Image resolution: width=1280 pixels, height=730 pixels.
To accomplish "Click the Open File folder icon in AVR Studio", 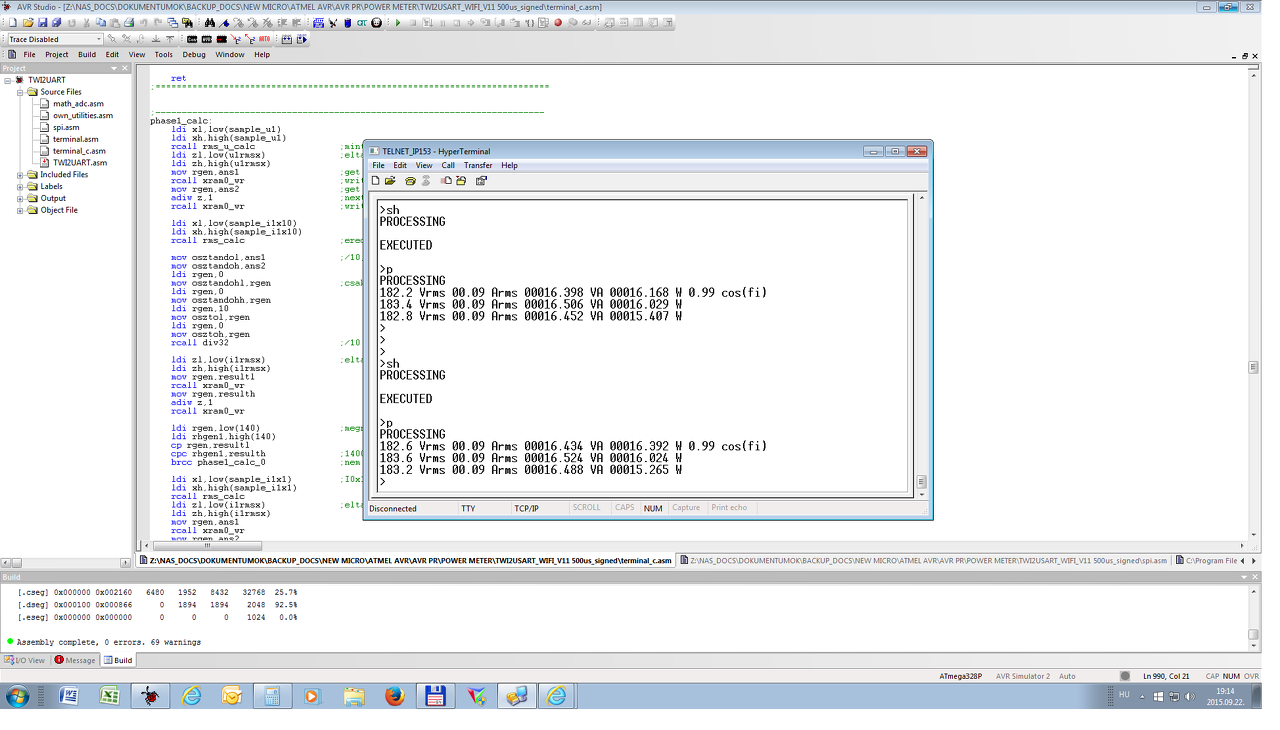I will point(27,23).
